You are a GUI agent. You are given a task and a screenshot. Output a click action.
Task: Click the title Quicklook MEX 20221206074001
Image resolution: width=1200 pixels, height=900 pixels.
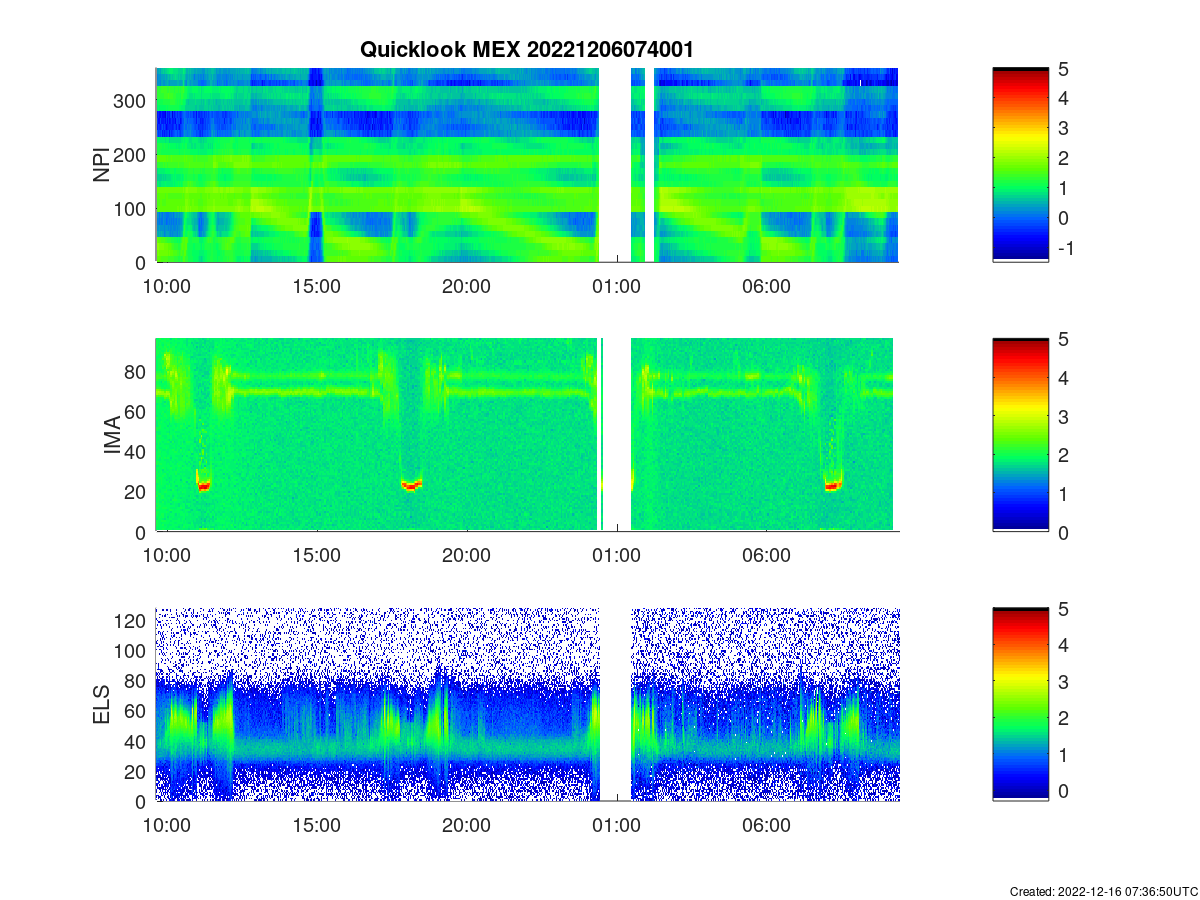(527, 49)
